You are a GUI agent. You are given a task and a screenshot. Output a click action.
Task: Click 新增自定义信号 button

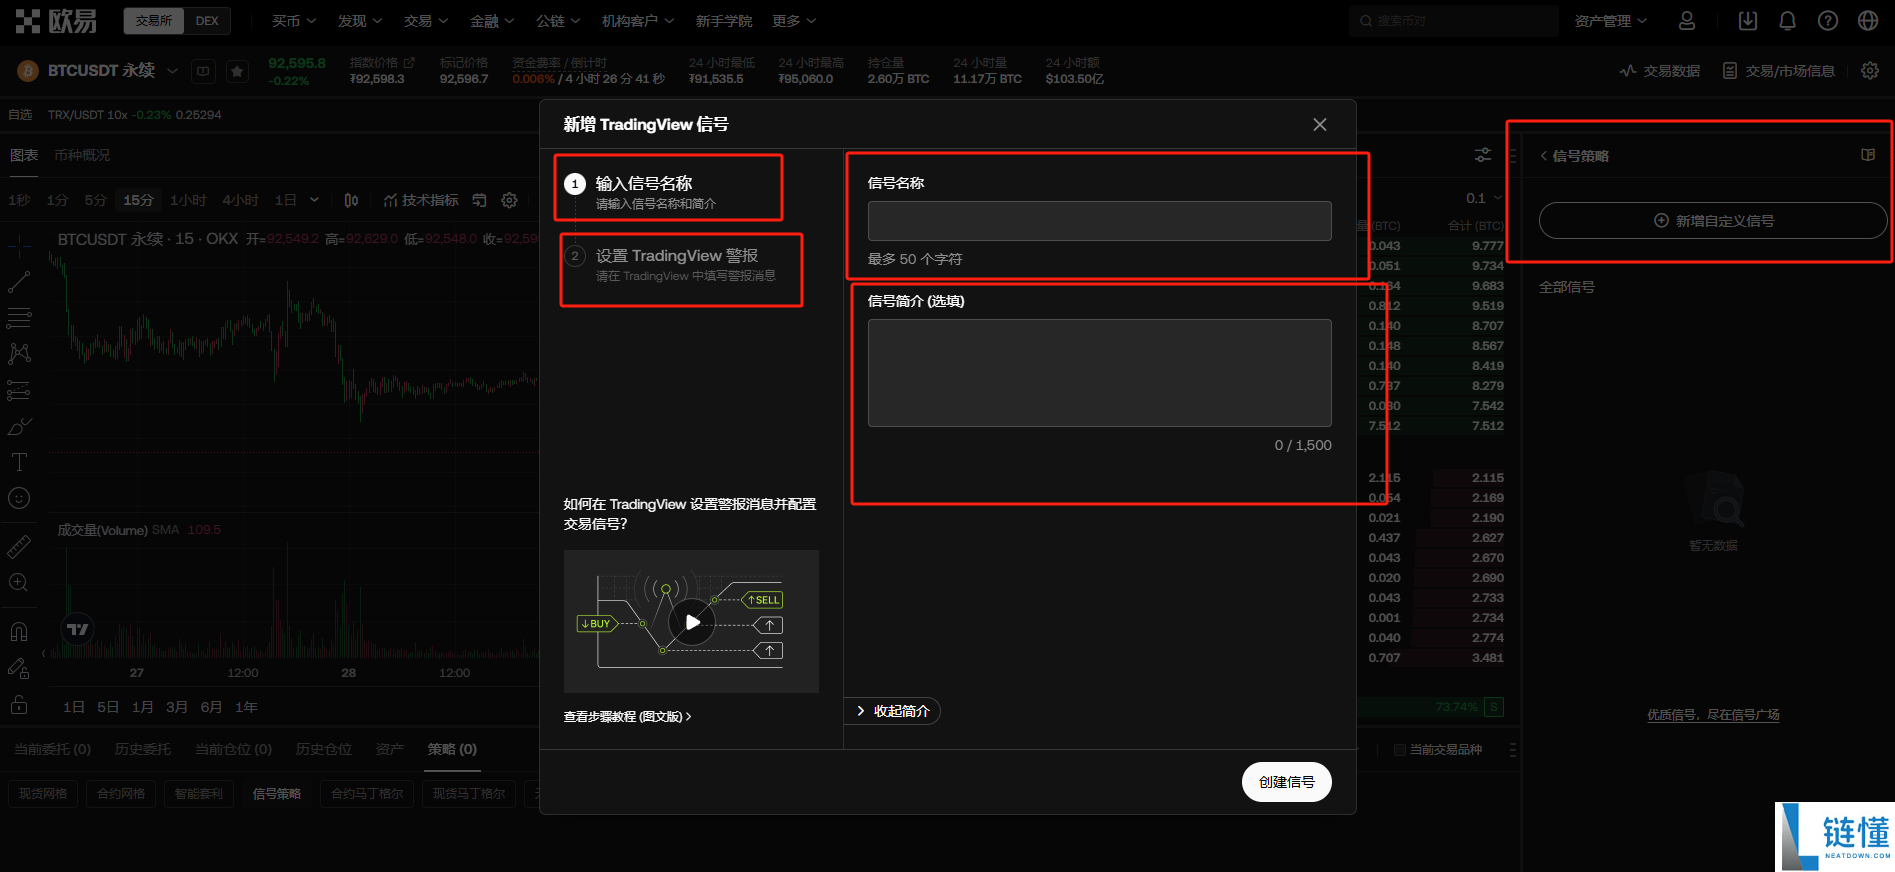pyautogui.click(x=1713, y=221)
